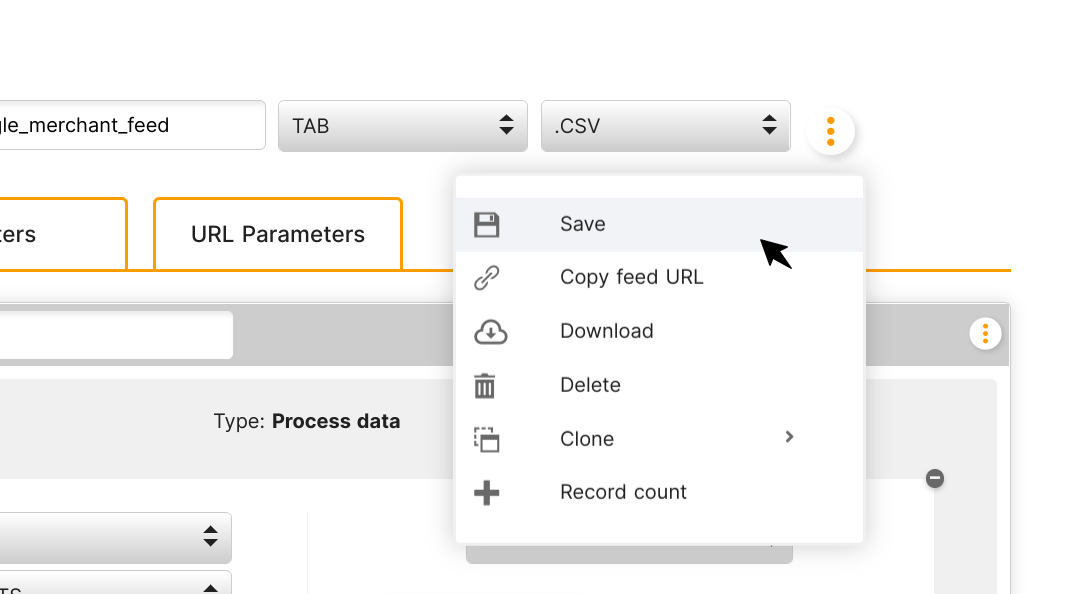Switch to the URL Parameters tab
Image resolution: width=1081 pixels, height=594 pixels.
pos(278,234)
